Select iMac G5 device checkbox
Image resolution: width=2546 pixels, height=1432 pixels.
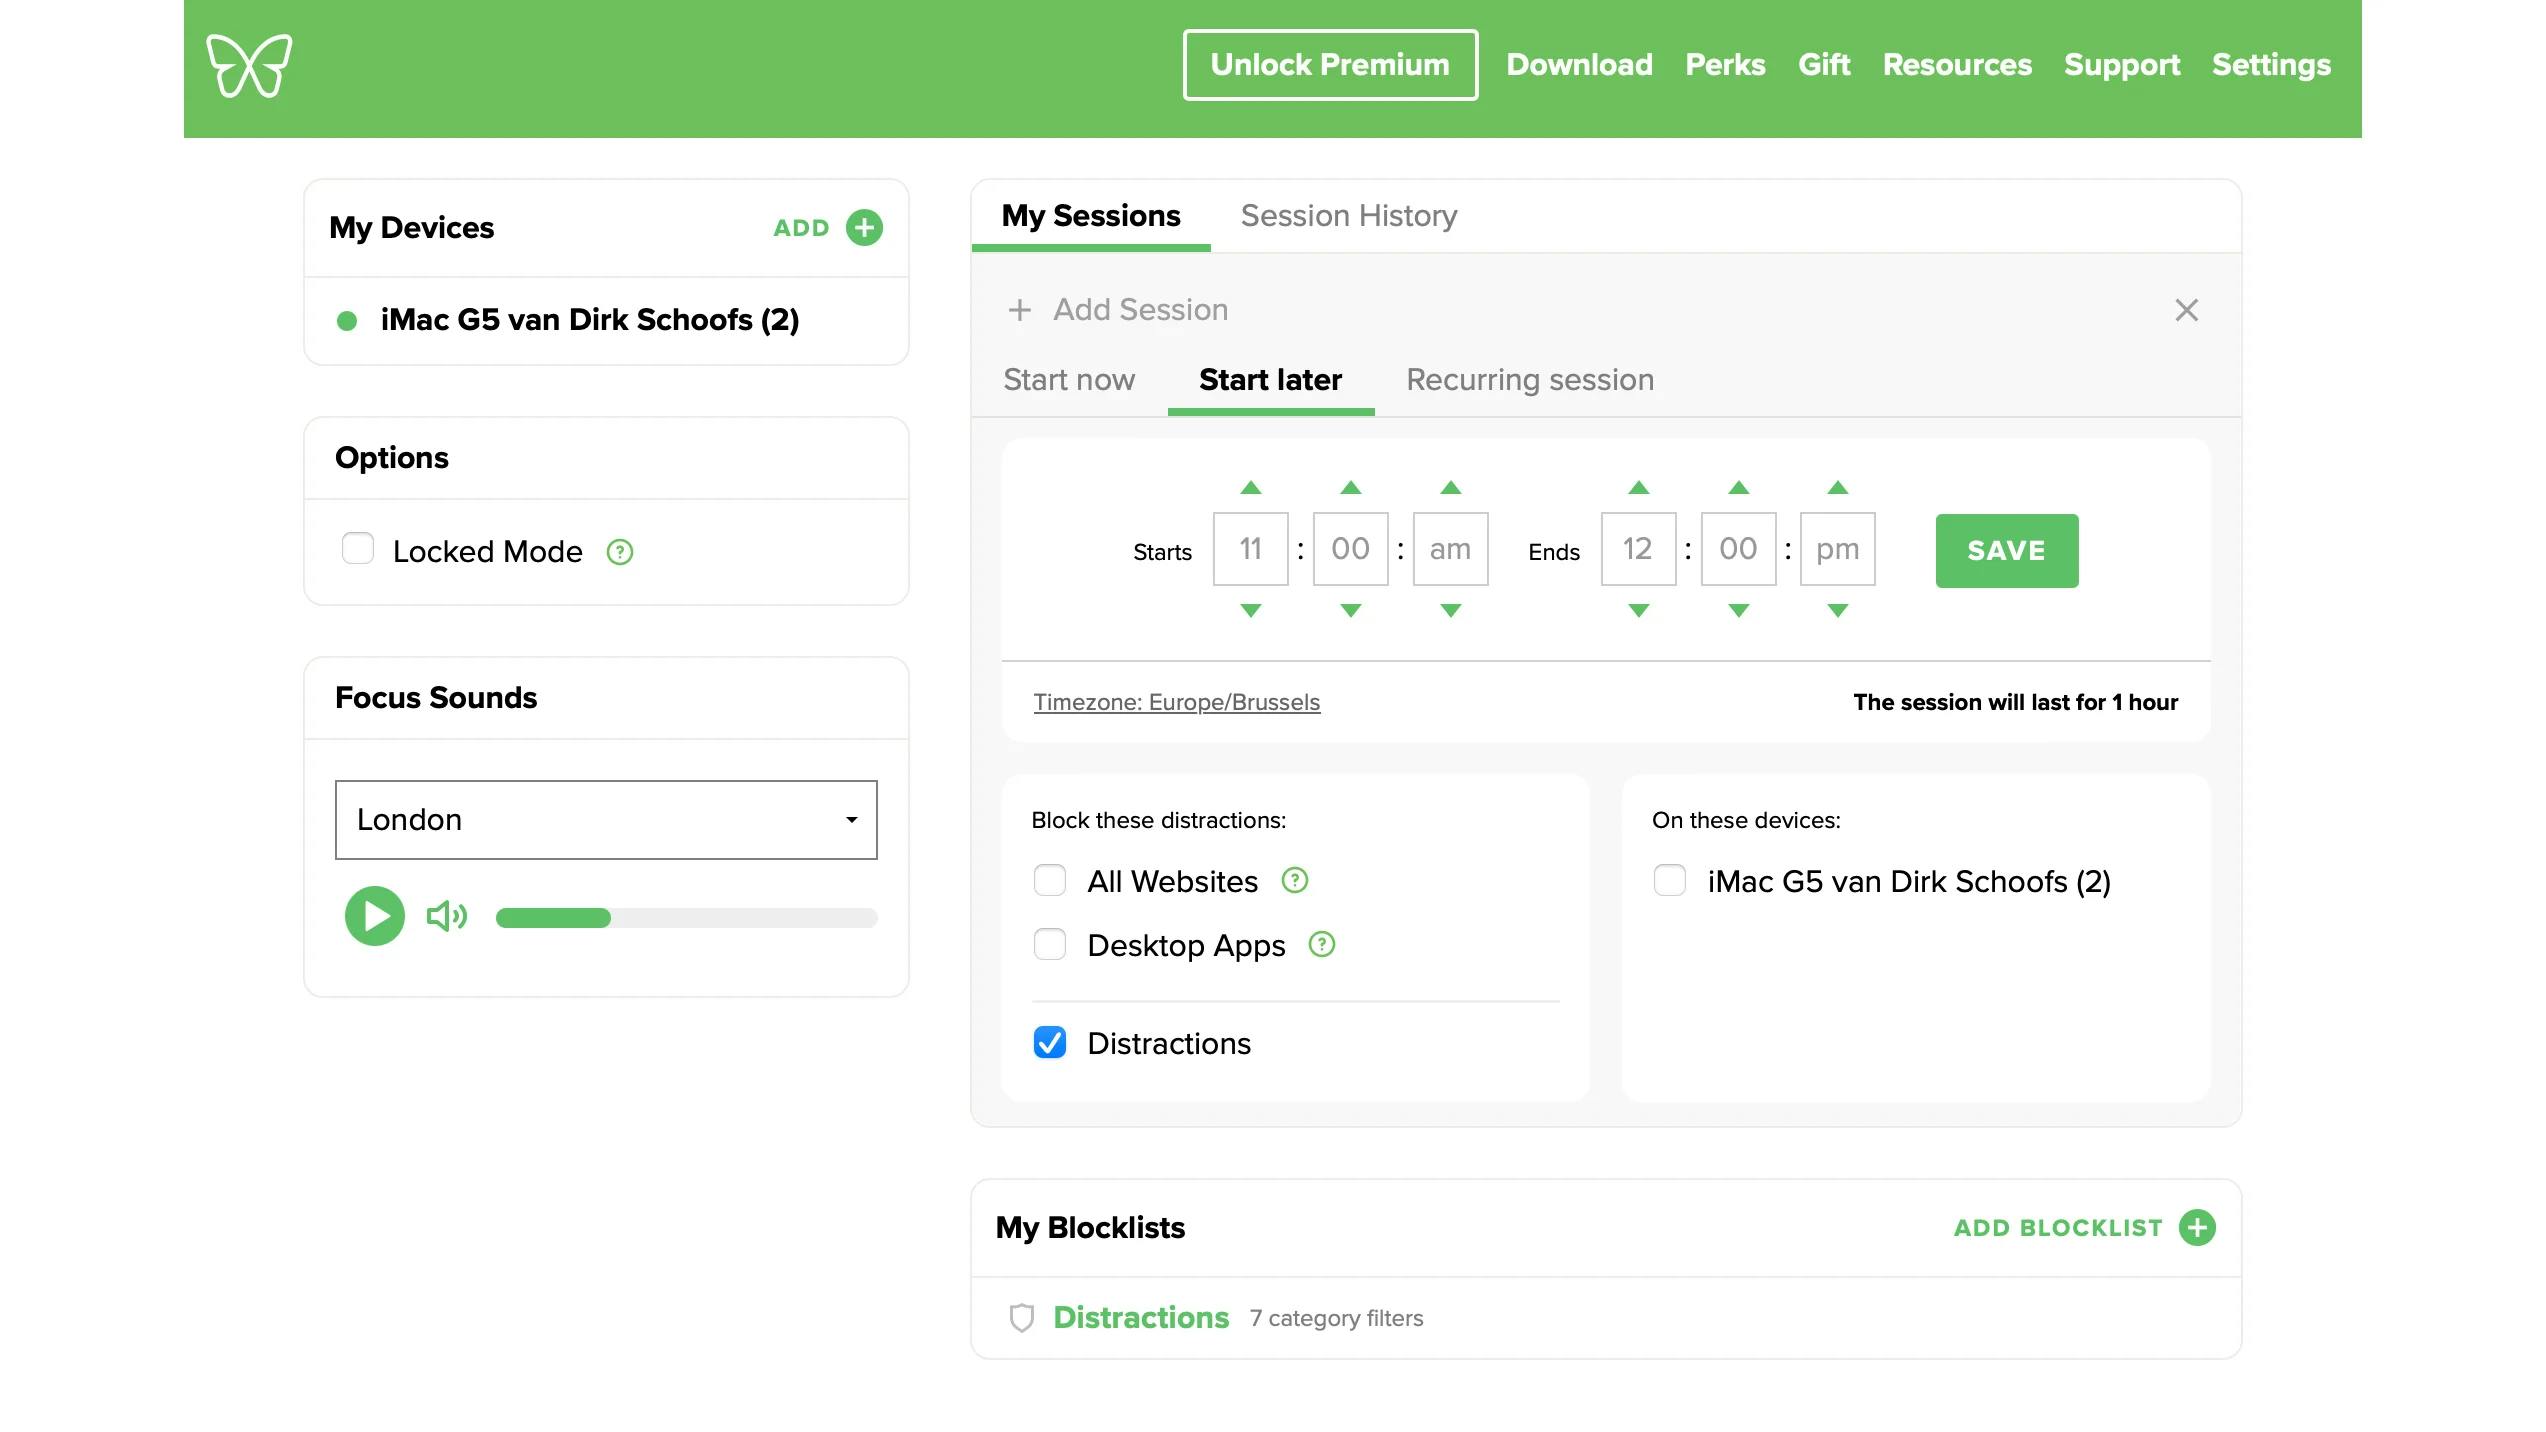(1669, 880)
